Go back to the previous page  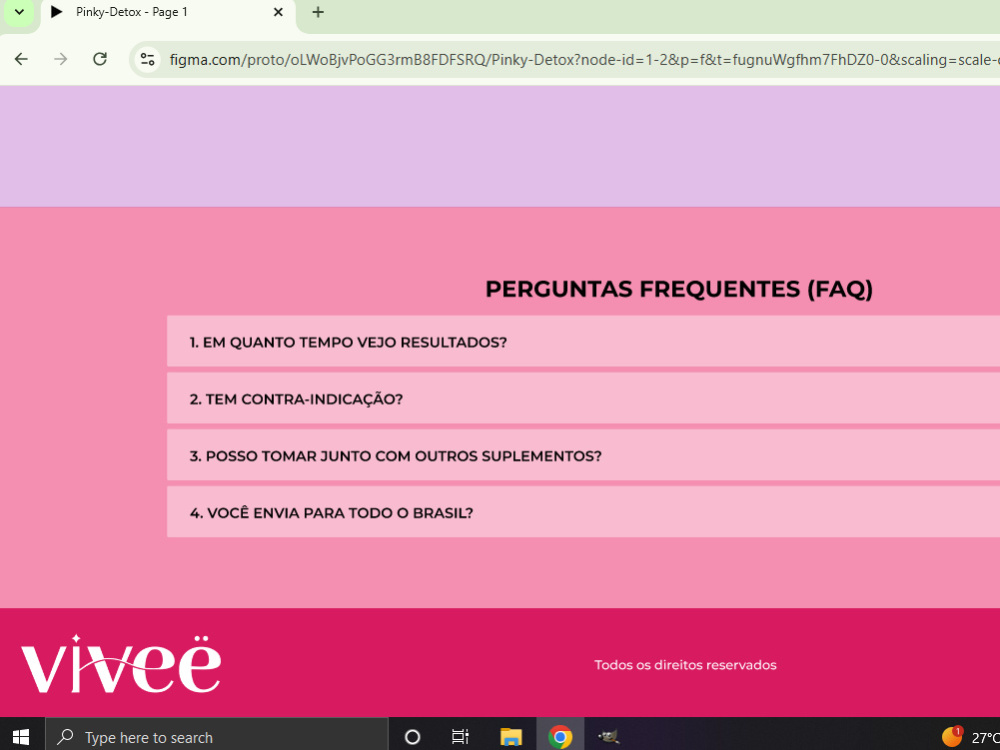pos(21,59)
